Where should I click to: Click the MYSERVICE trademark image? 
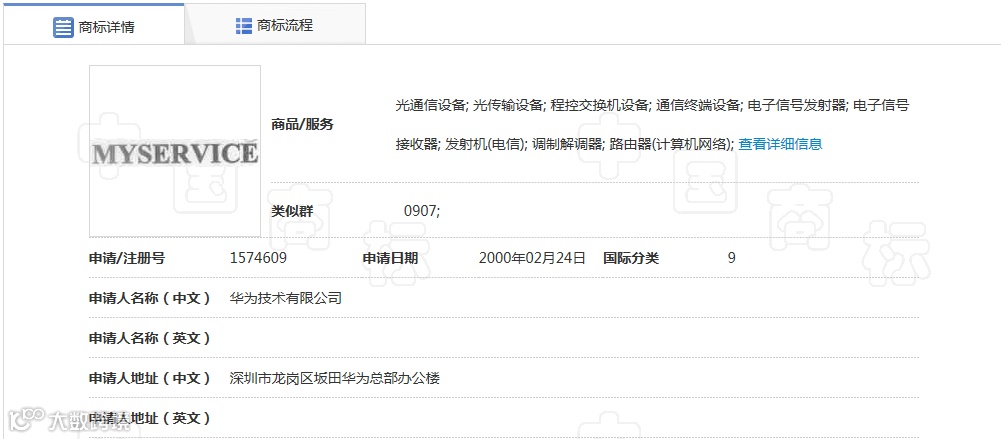(x=175, y=151)
